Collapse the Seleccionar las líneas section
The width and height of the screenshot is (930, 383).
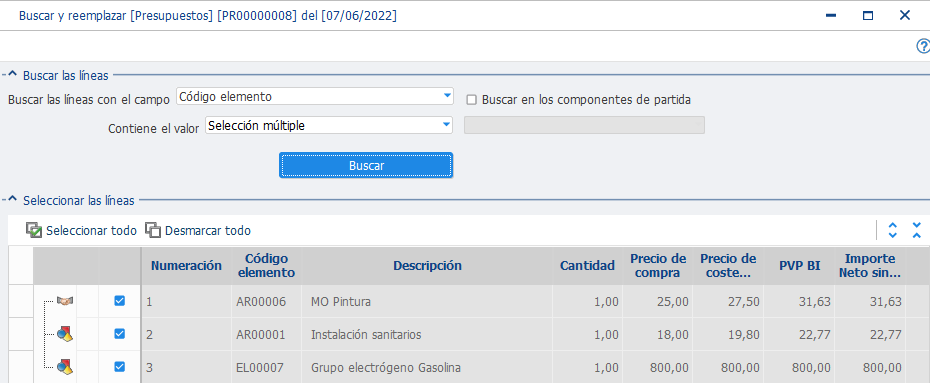[12, 200]
